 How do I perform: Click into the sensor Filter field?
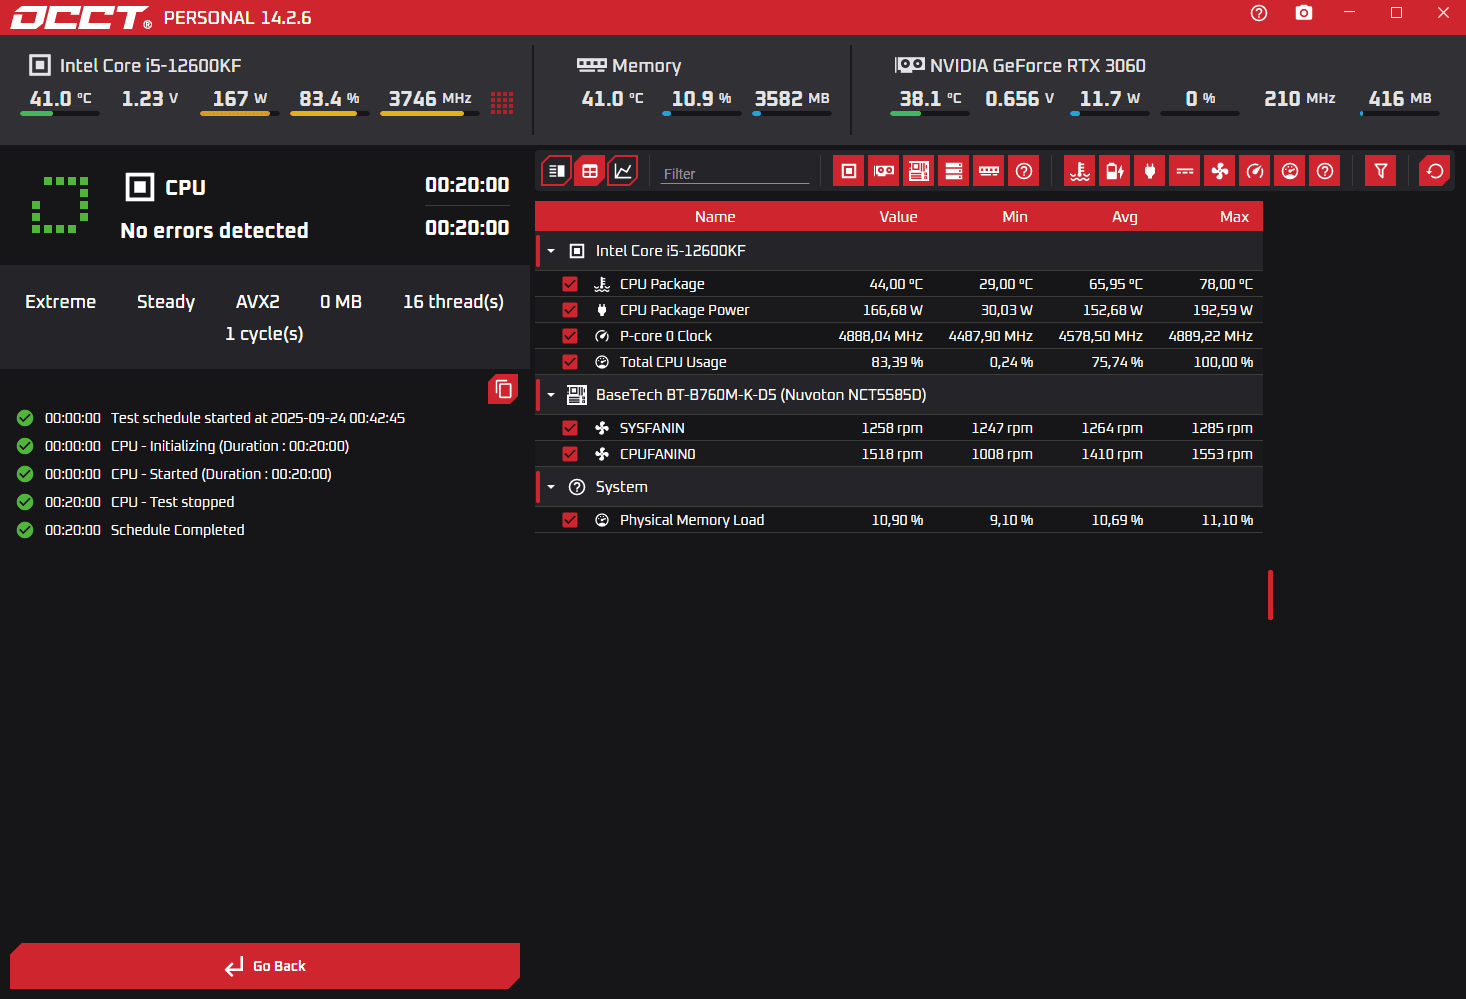(735, 173)
